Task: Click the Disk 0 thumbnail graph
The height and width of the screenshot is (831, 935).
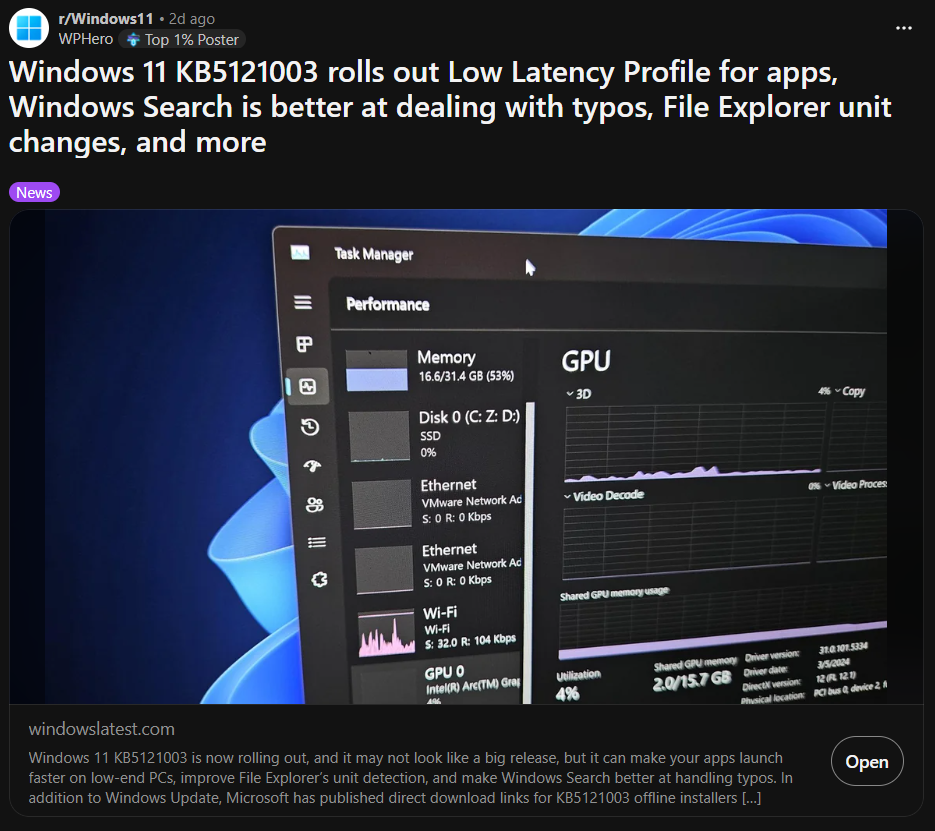Action: [379, 436]
